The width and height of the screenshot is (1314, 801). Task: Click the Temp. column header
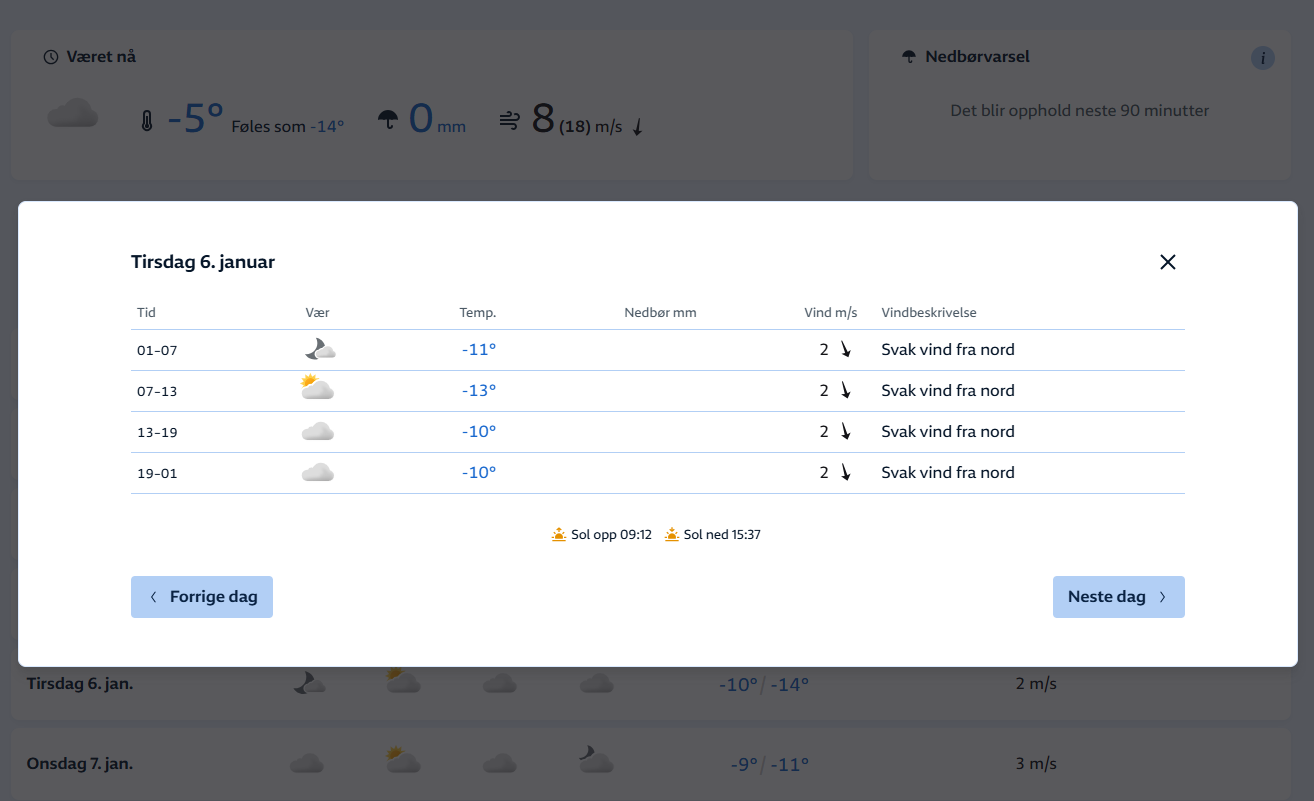click(x=478, y=313)
